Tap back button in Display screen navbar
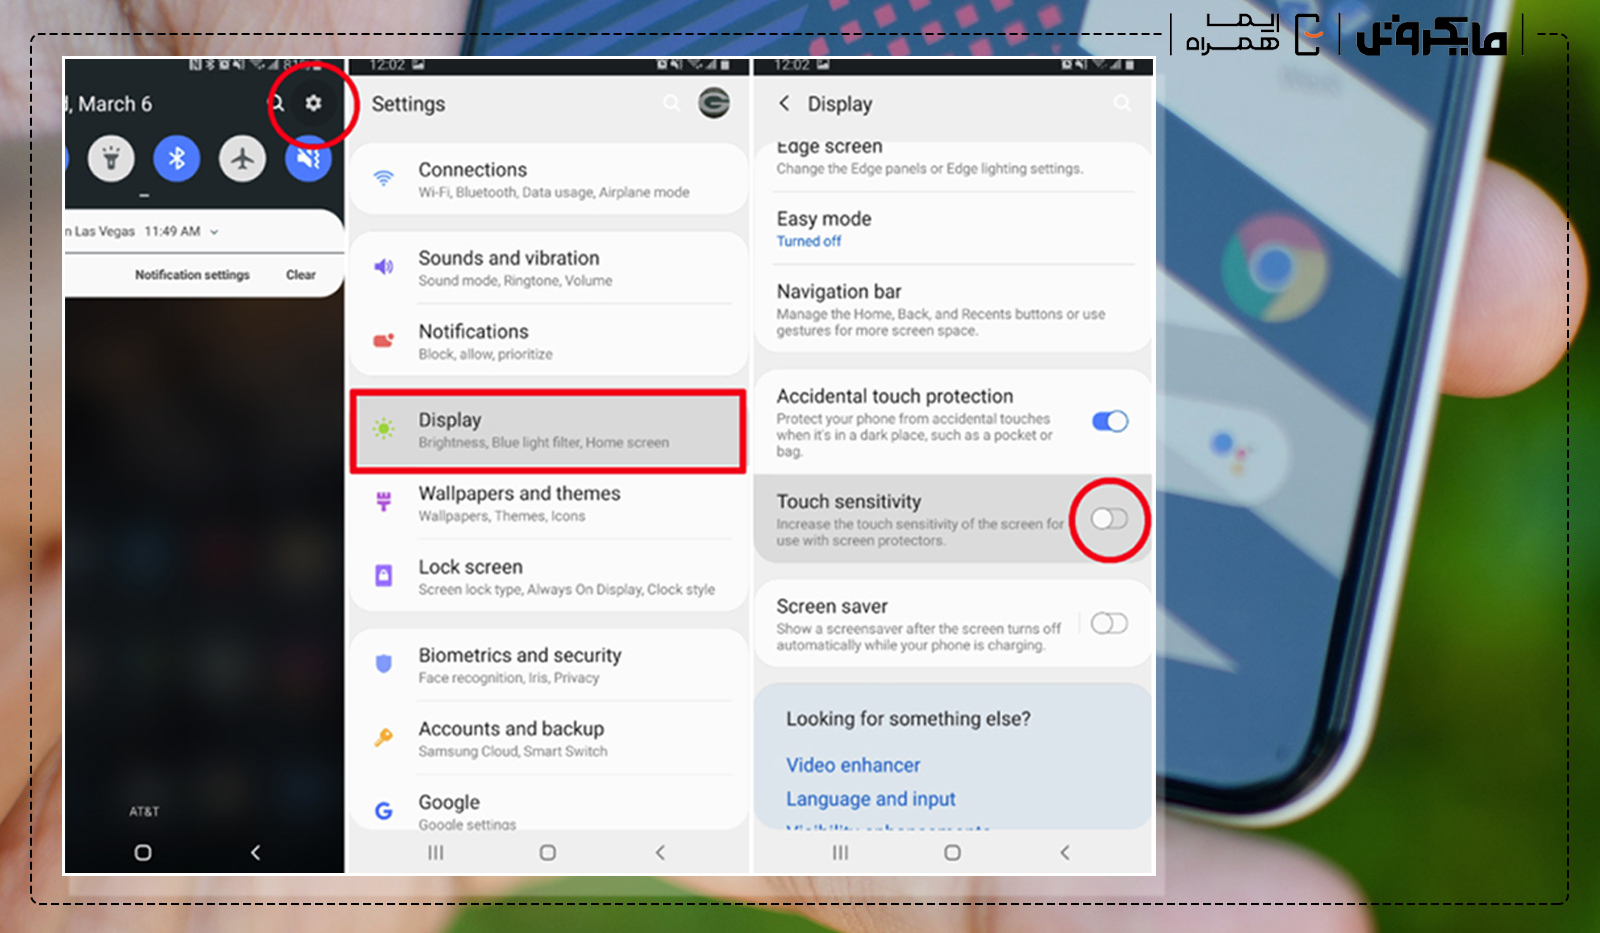Screen dimensions: 1600x933 [1065, 853]
